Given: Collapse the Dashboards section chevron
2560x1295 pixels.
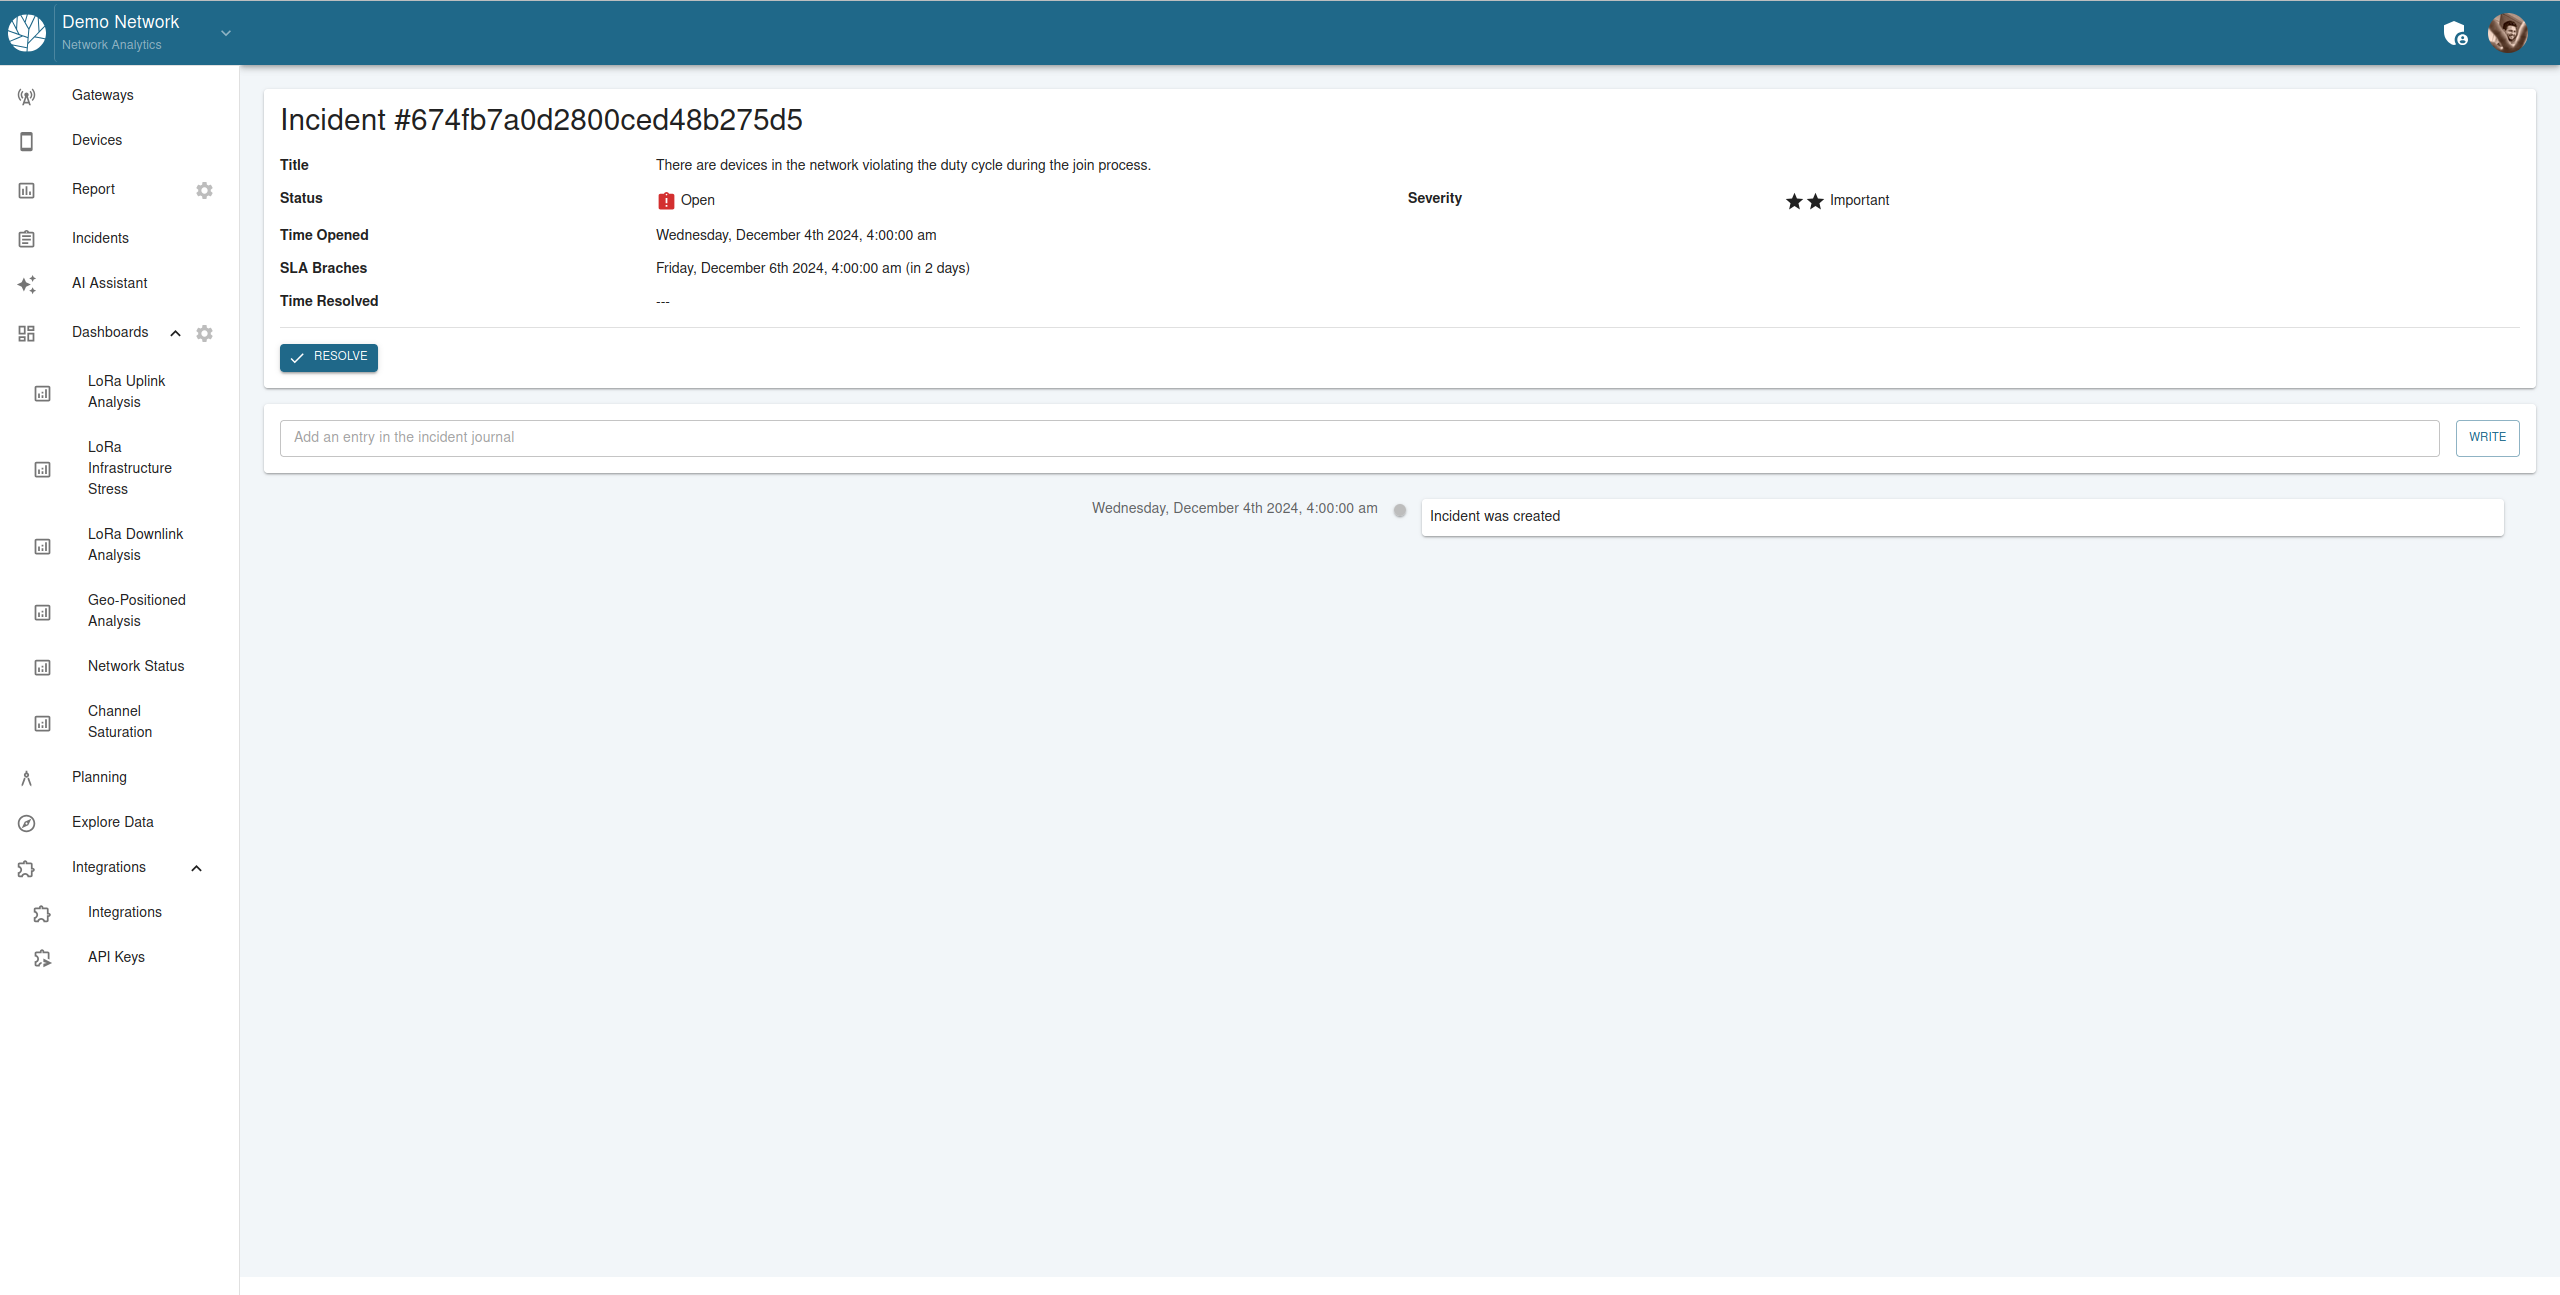Looking at the screenshot, I should (175, 333).
